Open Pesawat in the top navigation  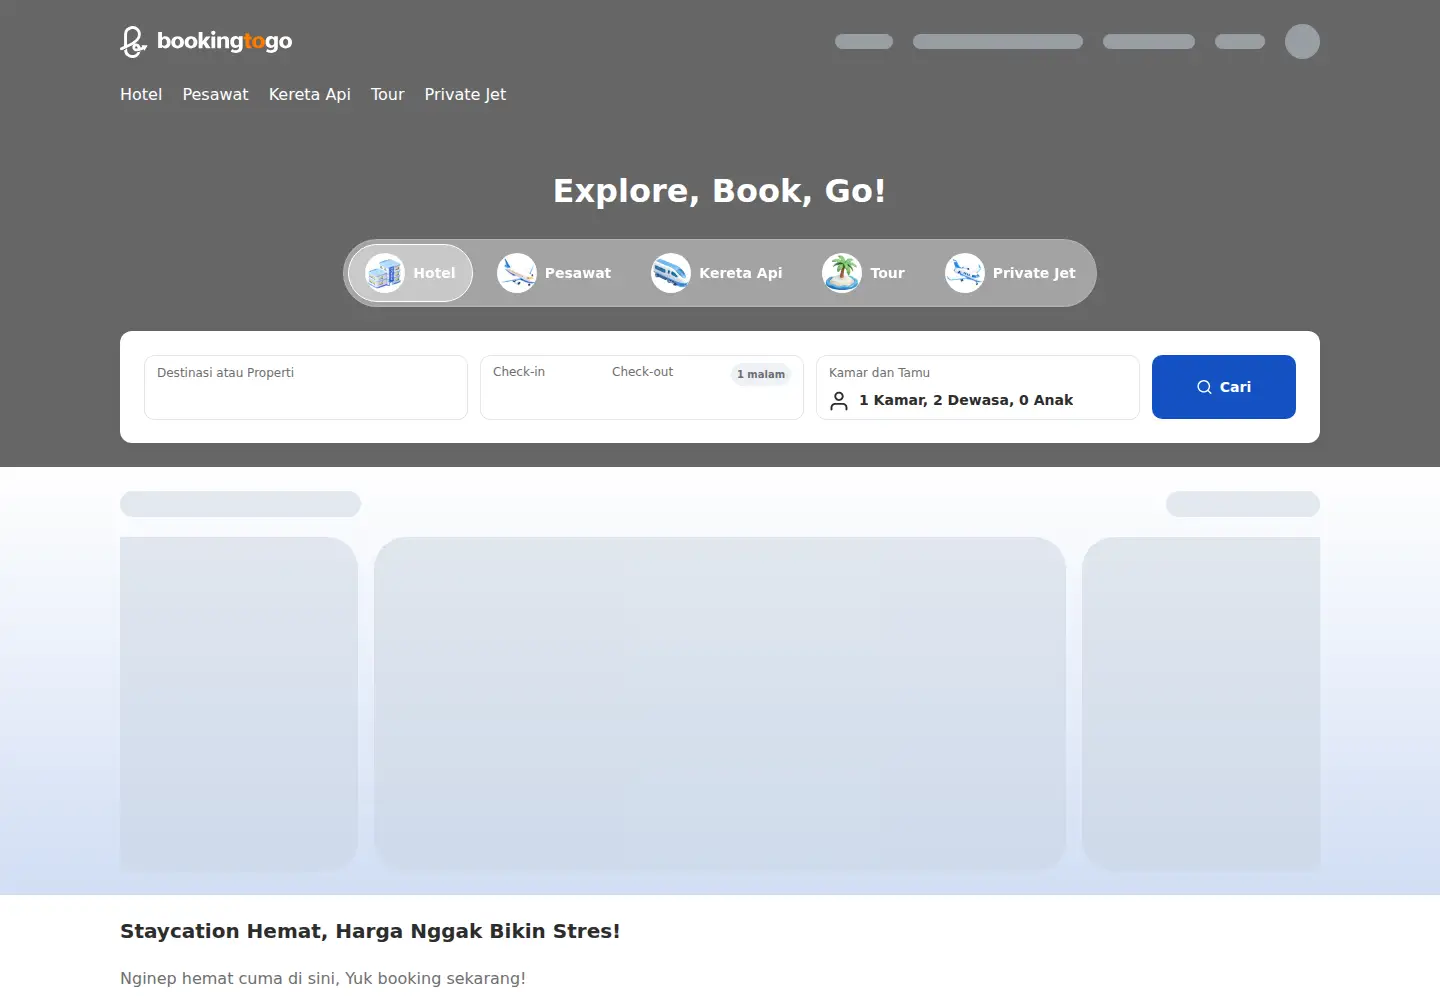coord(215,94)
